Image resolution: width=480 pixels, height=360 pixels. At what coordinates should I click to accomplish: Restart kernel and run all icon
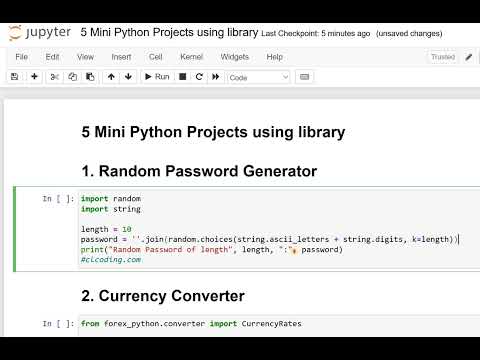(x=216, y=77)
